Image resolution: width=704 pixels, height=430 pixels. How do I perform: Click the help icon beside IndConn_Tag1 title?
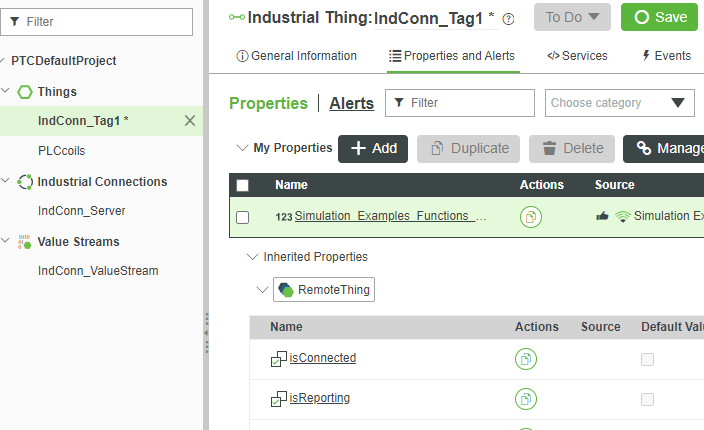(509, 18)
